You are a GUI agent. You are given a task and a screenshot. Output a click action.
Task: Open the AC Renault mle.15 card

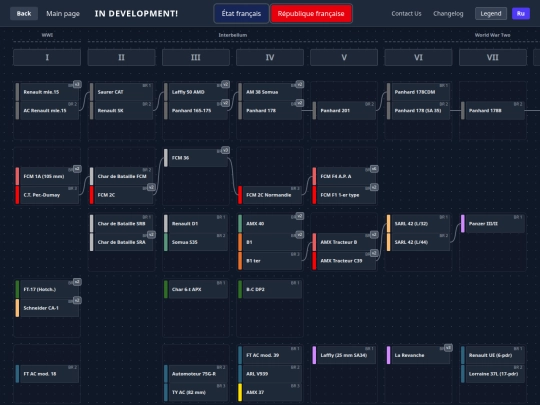(x=47, y=111)
